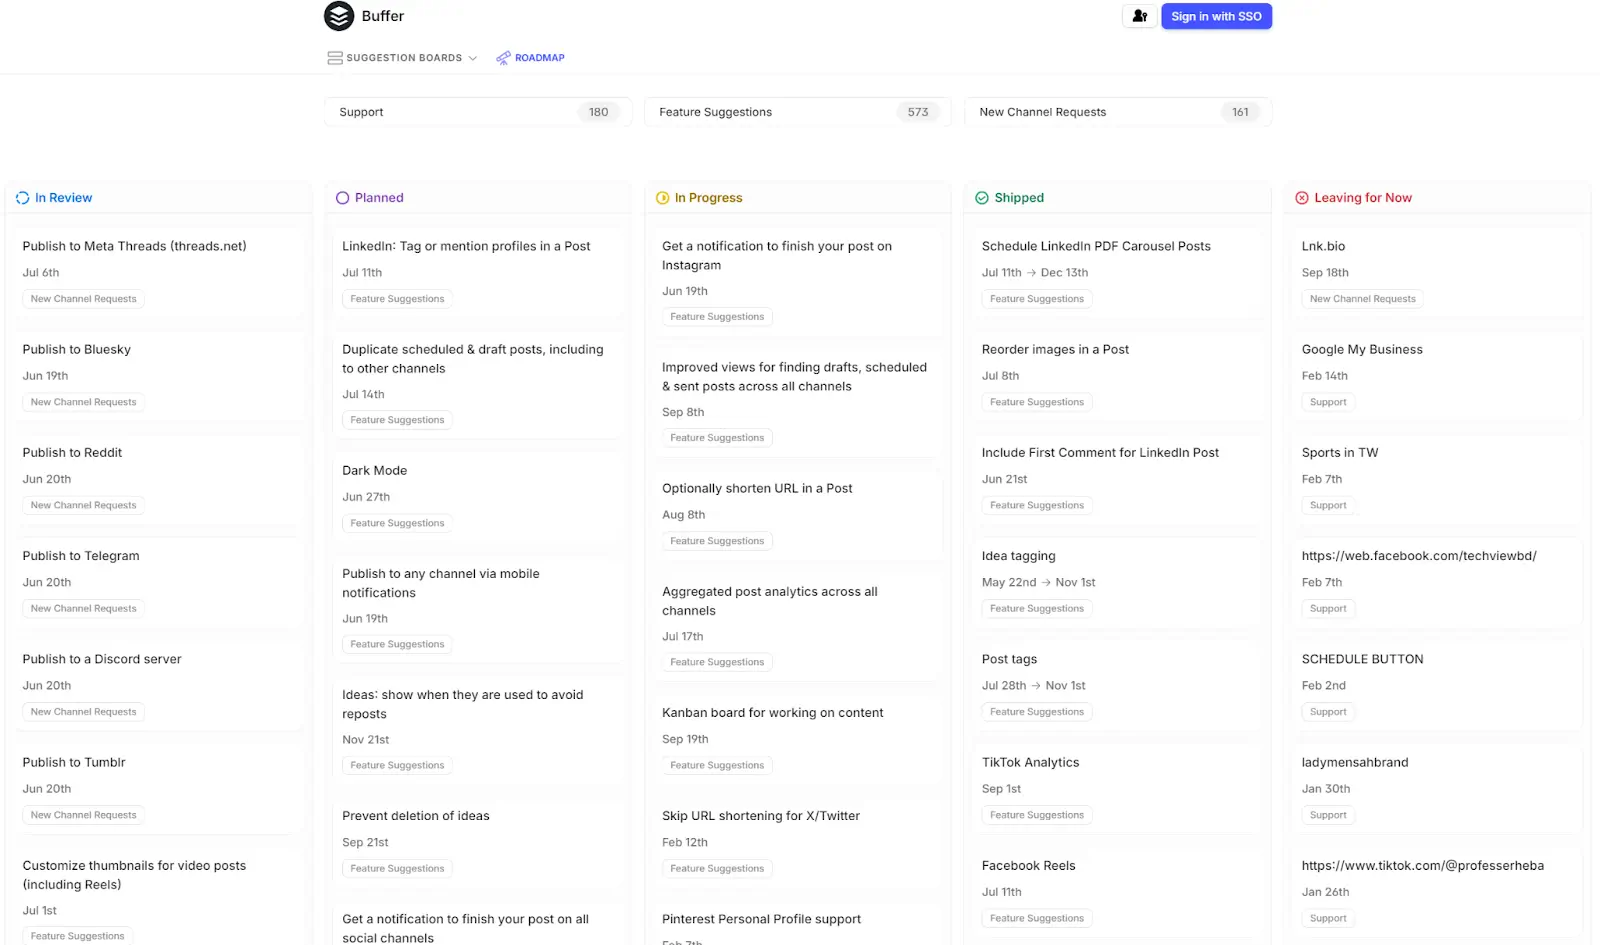This screenshot has width=1600, height=945.
Task: Click the Feature Suggestions tag under Dark Mode
Action: point(397,522)
